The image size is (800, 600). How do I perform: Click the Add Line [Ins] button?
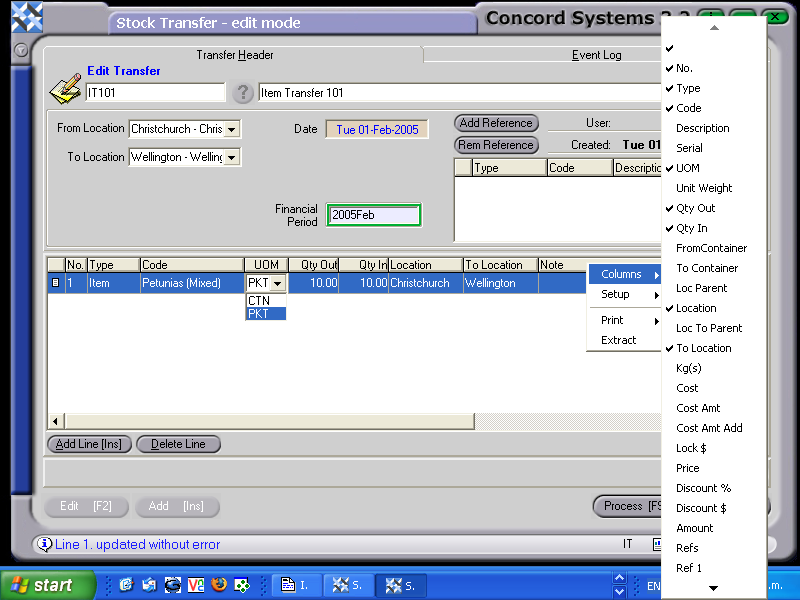(x=88, y=444)
